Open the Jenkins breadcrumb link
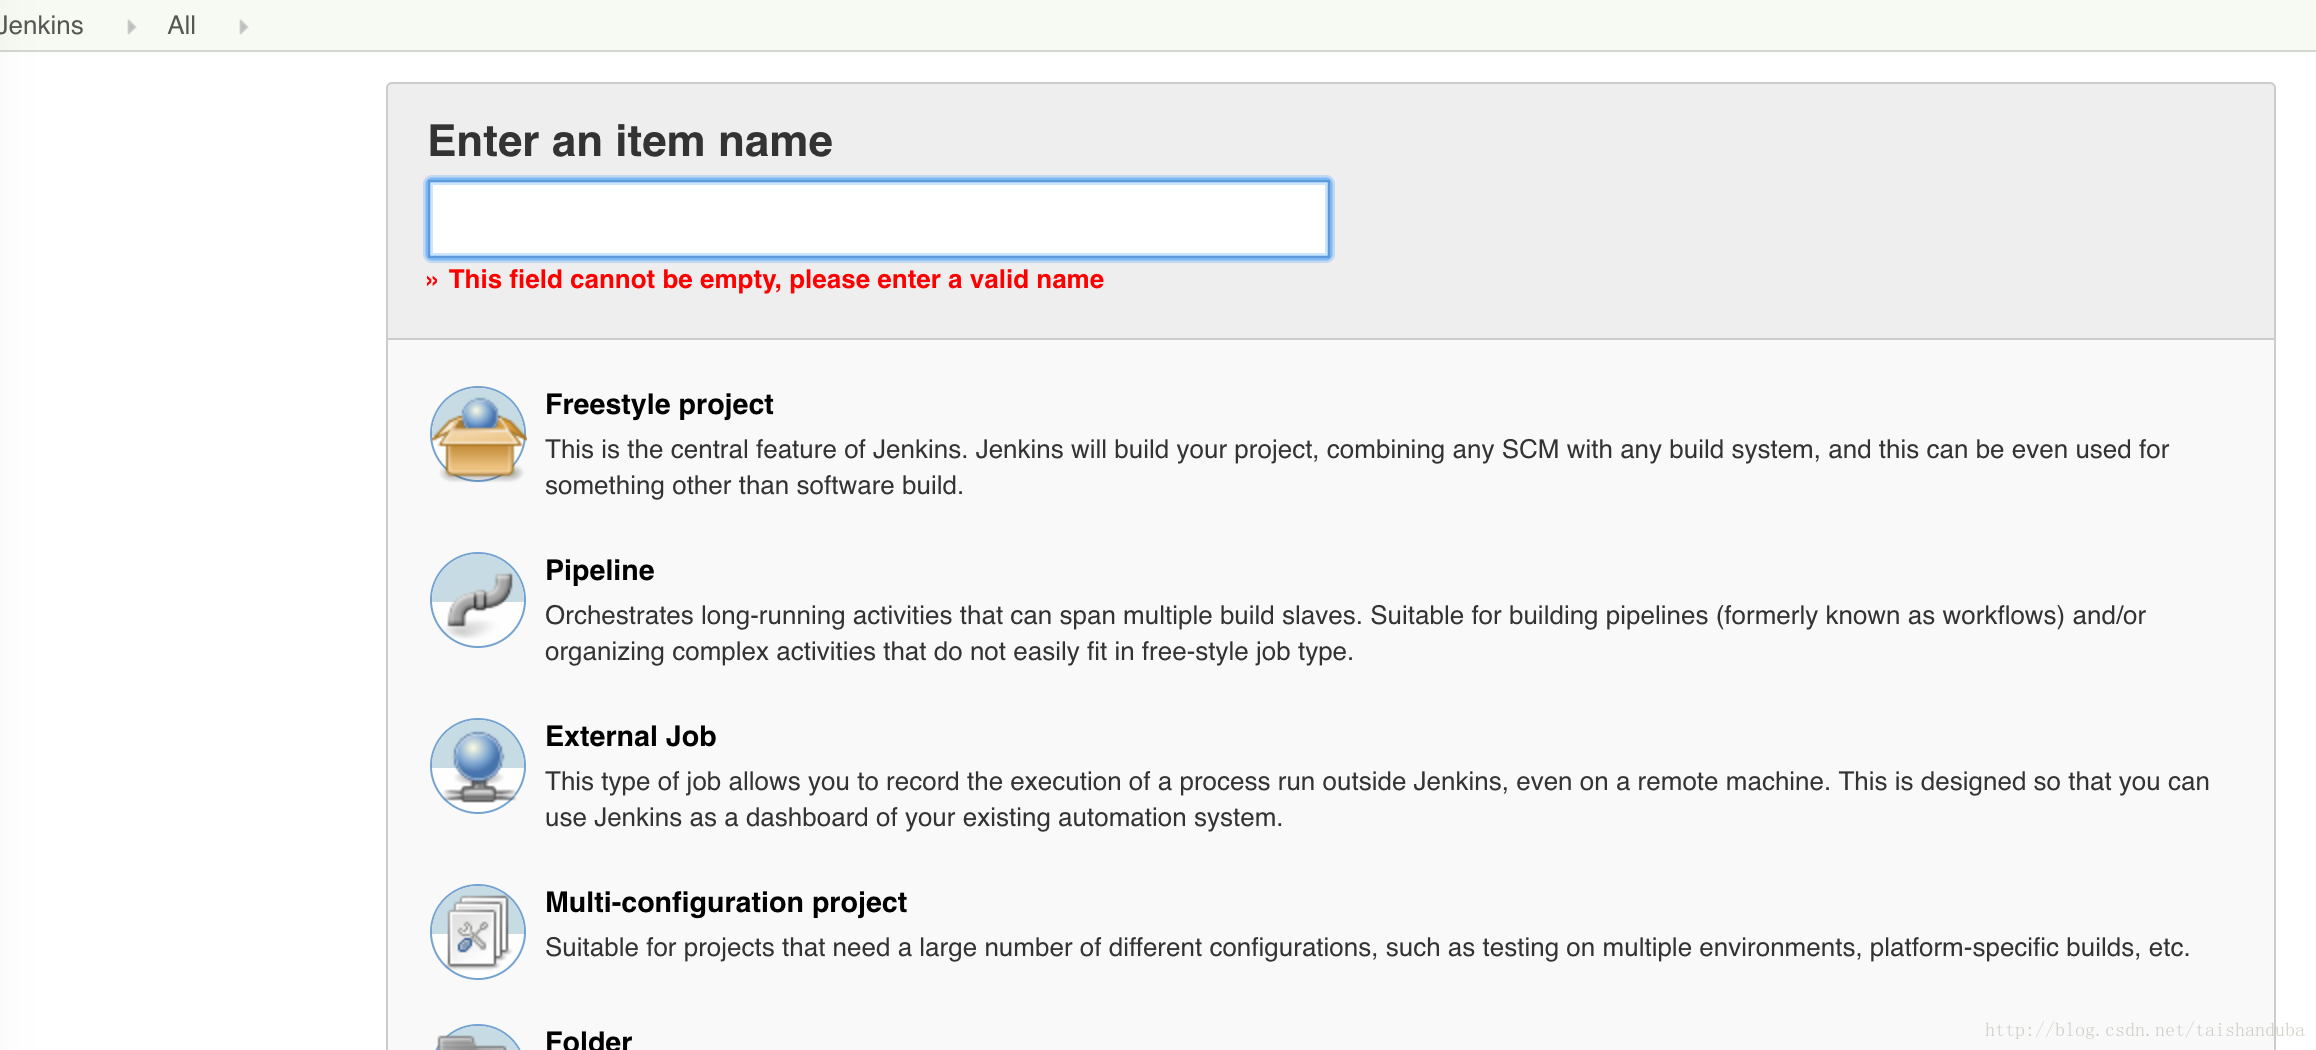This screenshot has width=2316, height=1050. pos(40,25)
